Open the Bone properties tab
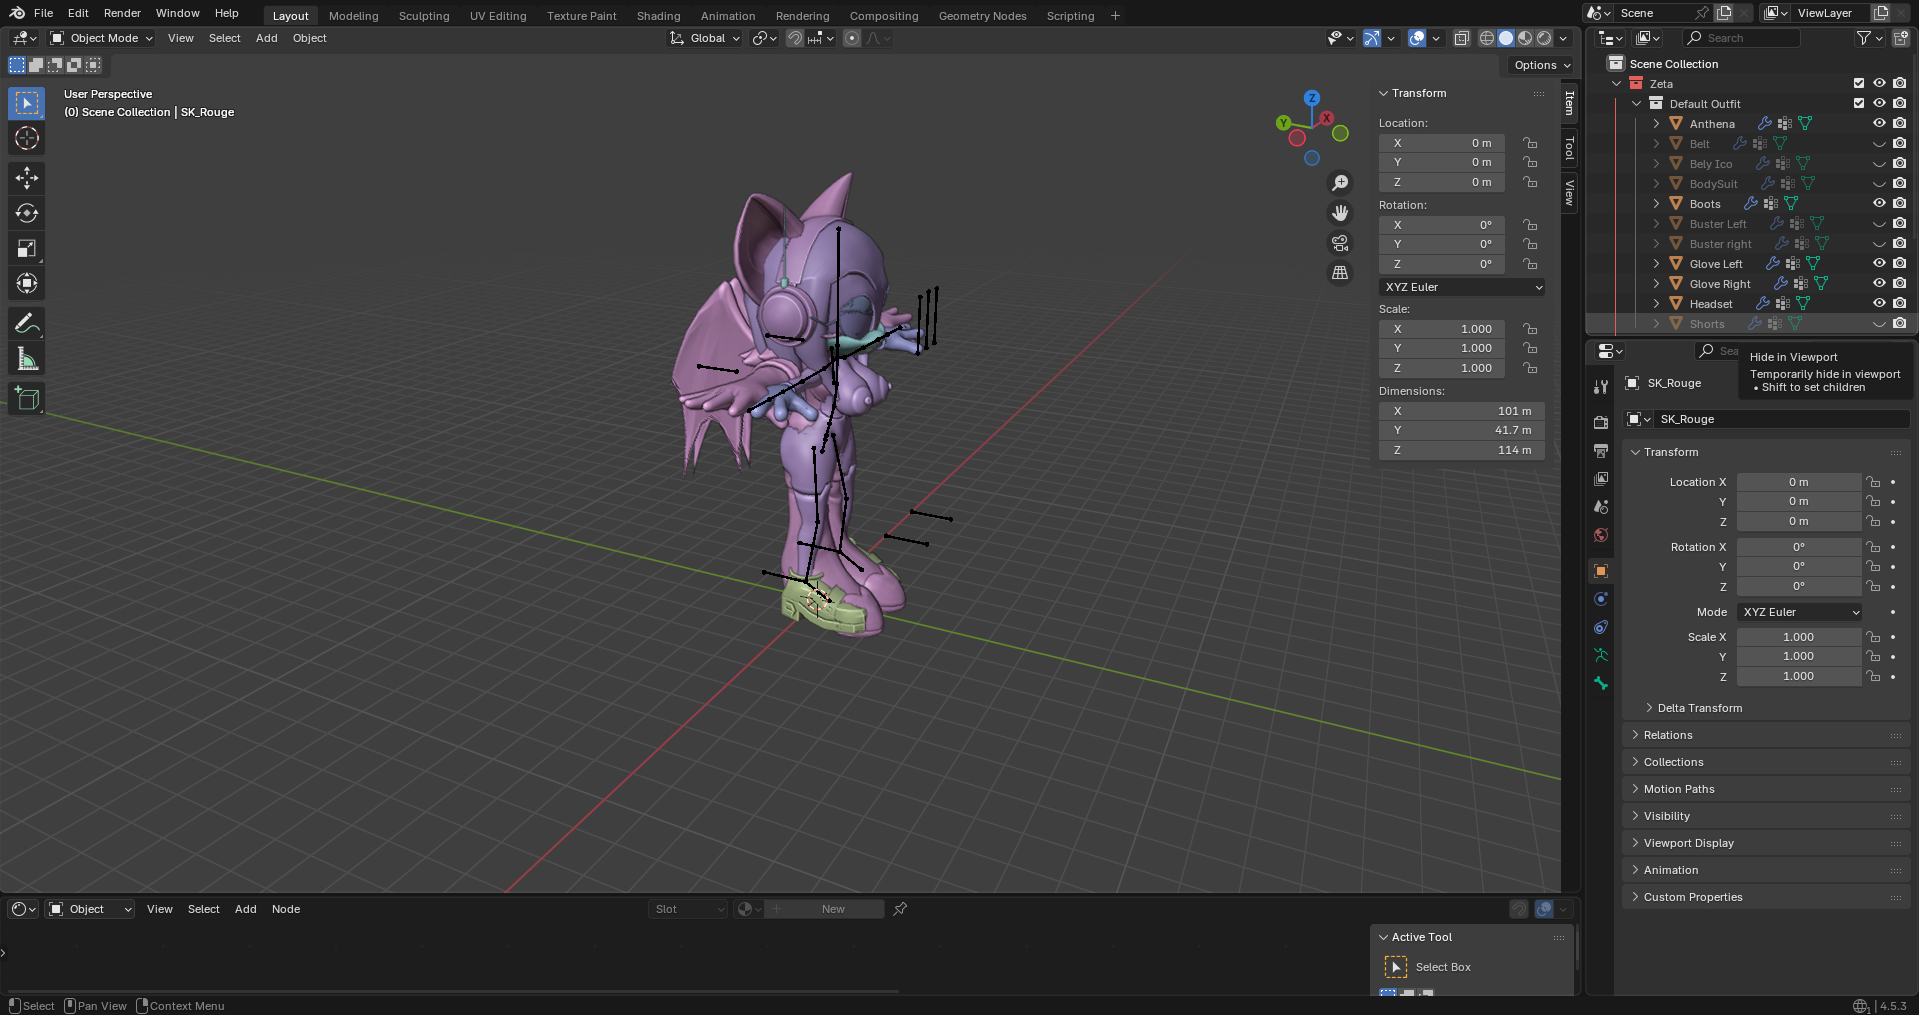1919x1015 pixels. pyautogui.click(x=1601, y=683)
